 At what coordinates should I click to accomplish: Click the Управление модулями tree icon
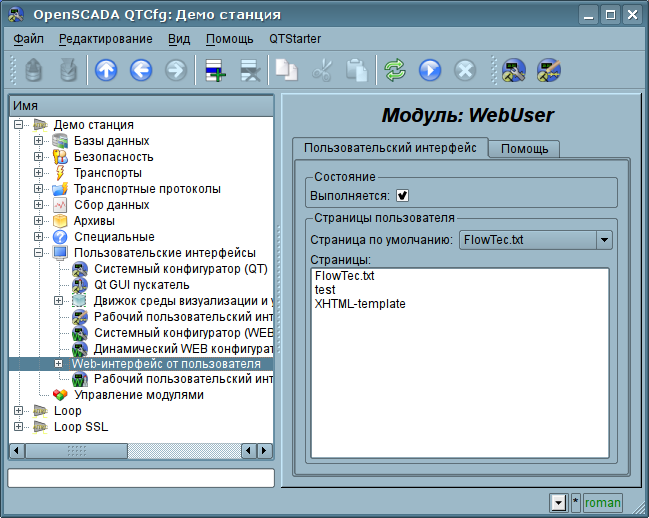tap(60, 395)
